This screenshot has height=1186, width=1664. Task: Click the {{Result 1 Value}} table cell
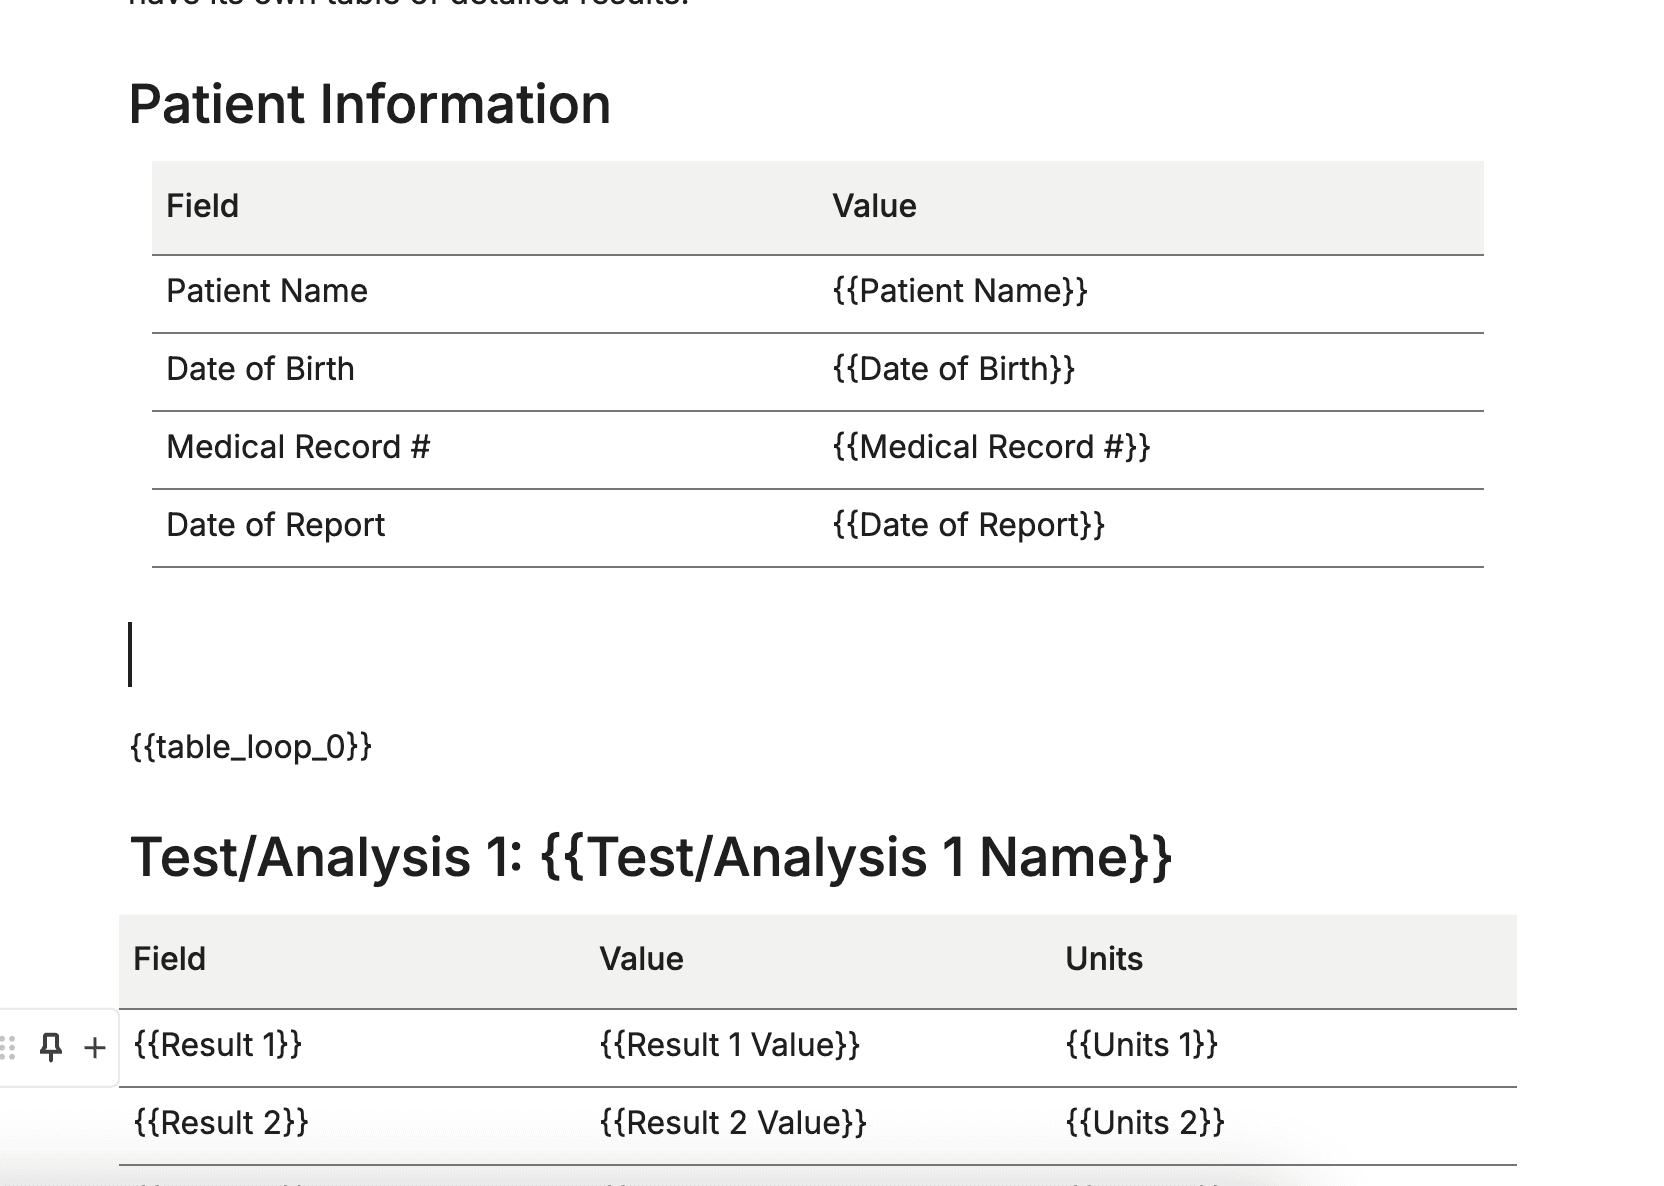point(730,1045)
